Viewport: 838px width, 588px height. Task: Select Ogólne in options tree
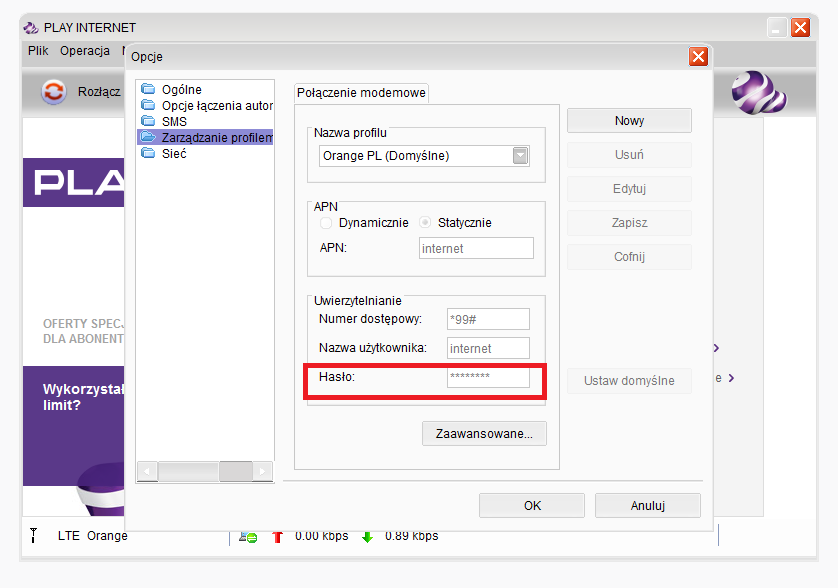182,89
